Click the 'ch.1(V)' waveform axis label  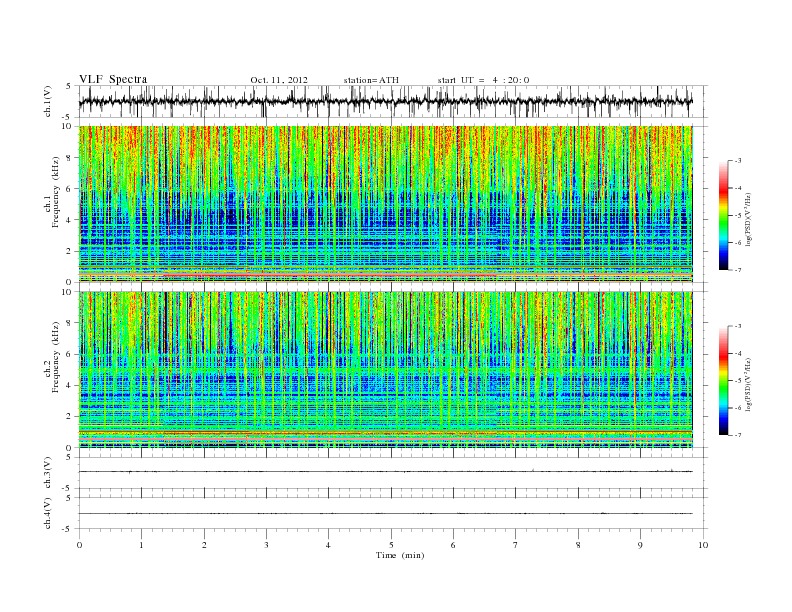48,101
